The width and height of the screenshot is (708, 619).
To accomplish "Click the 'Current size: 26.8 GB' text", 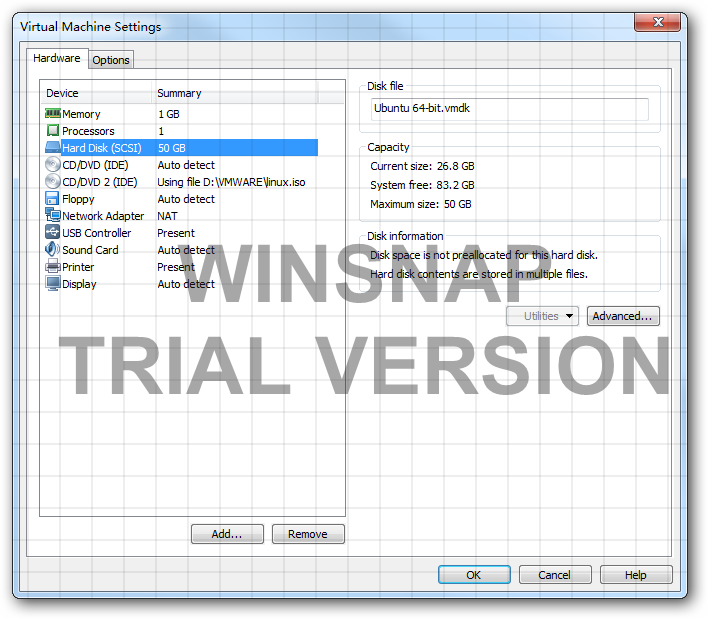I will [x=422, y=166].
